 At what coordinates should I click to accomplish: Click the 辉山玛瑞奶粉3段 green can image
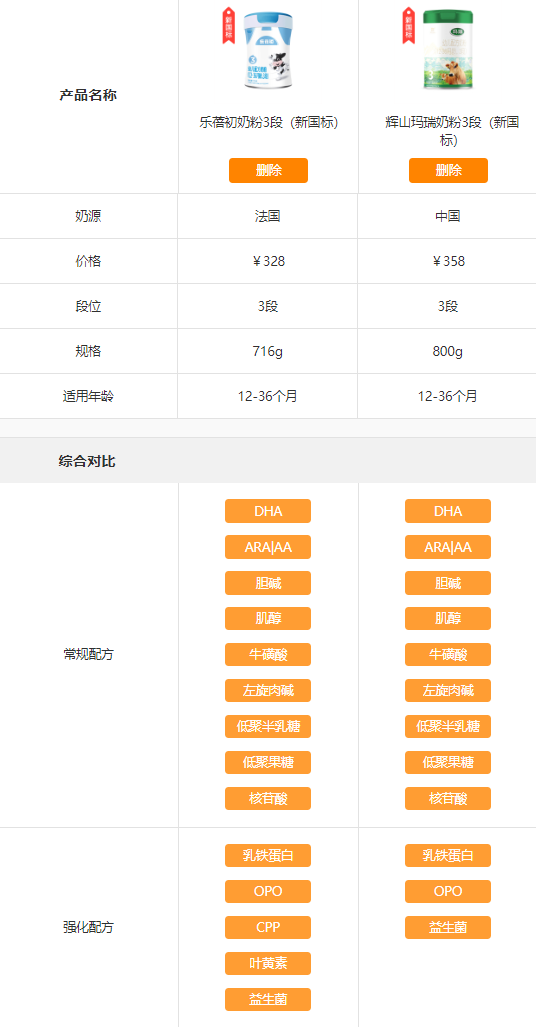pos(448,50)
